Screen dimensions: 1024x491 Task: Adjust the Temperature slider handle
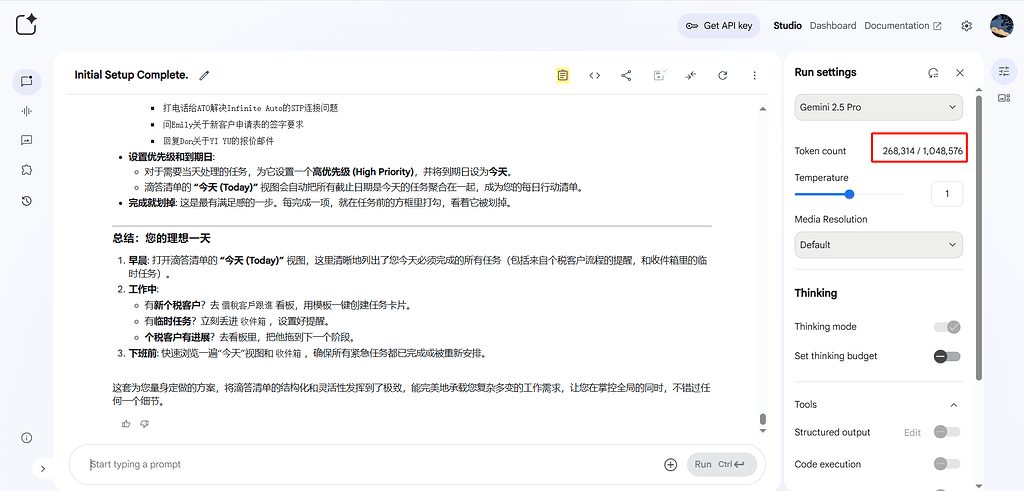click(850, 194)
